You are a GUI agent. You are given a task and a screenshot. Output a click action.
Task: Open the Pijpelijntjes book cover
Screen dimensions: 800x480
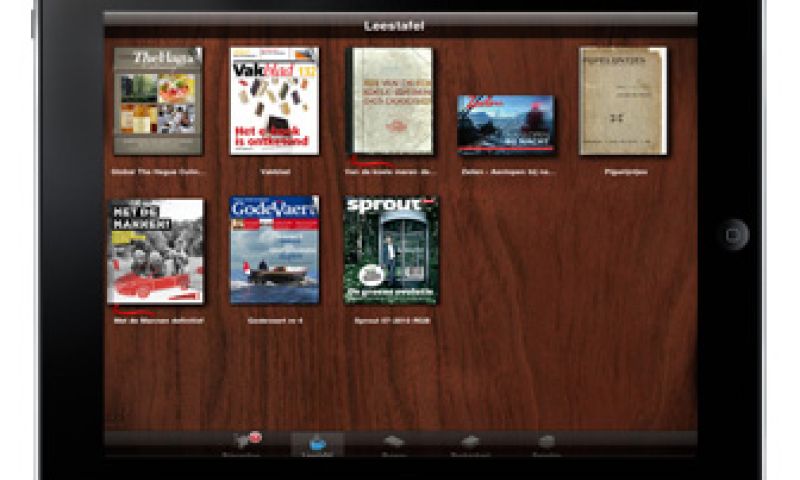point(622,101)
